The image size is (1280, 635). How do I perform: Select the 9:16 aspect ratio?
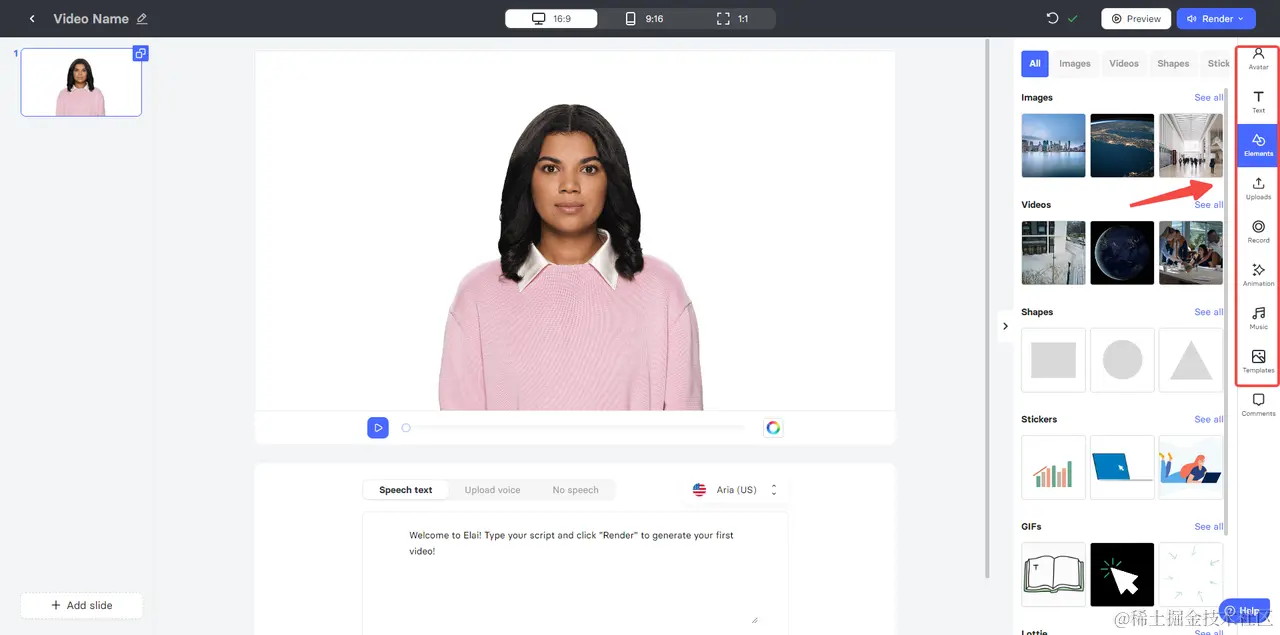click(643, 18)
